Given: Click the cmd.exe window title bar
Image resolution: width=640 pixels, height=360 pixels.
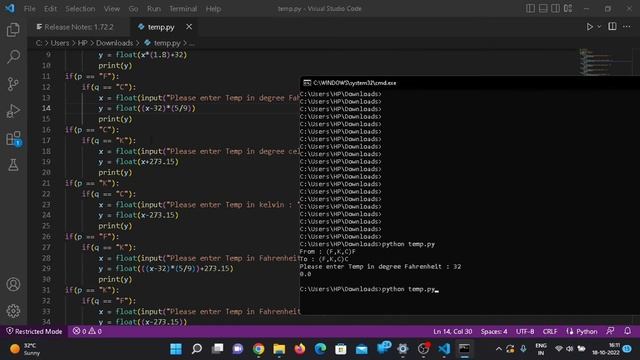Looking at the screenshot, I should [469, 83].
